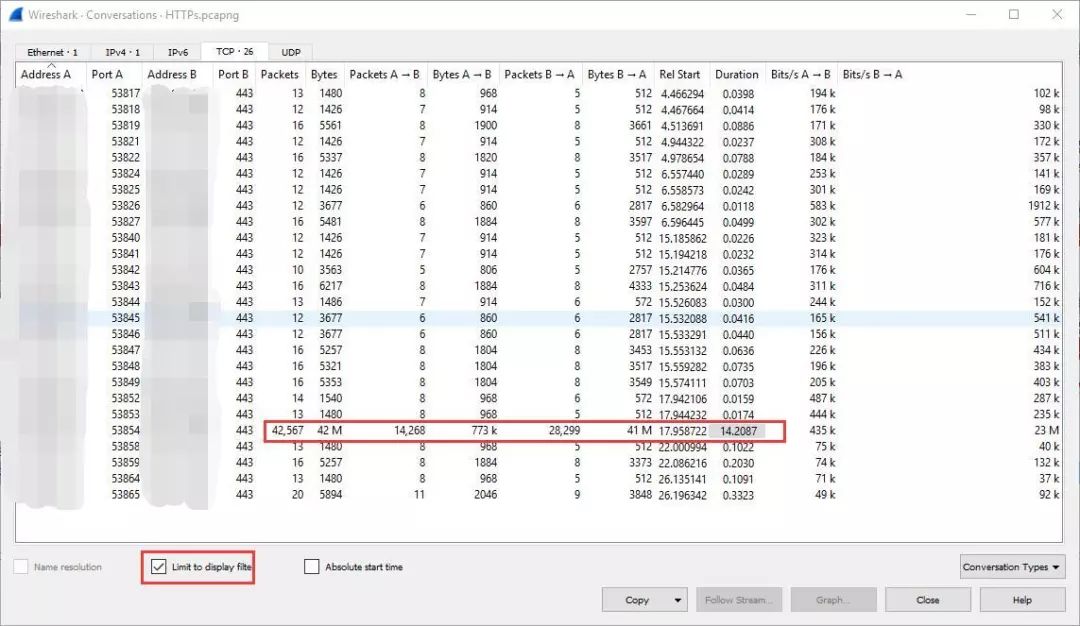Sort by Port B column header
Viewport: 1080px width, 626px height.
pyautogui.click(x=234, y=74)
